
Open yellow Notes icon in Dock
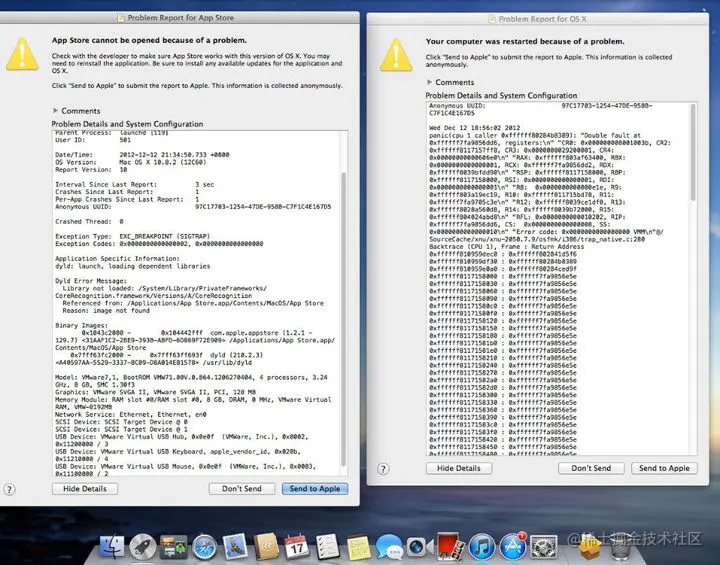coord(359,547)
